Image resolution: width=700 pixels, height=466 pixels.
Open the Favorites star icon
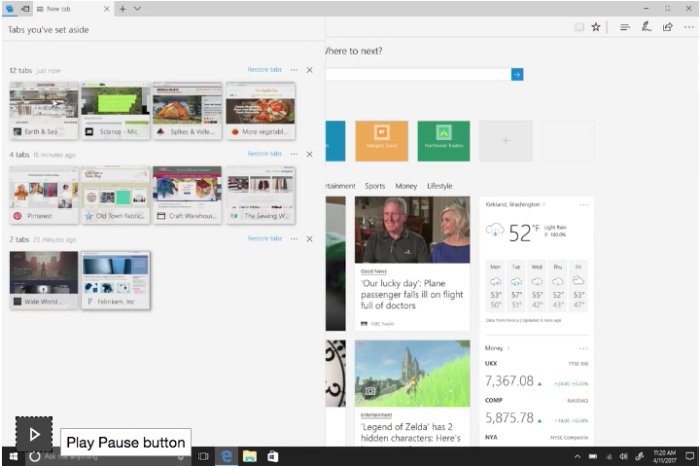coord(596,27)
